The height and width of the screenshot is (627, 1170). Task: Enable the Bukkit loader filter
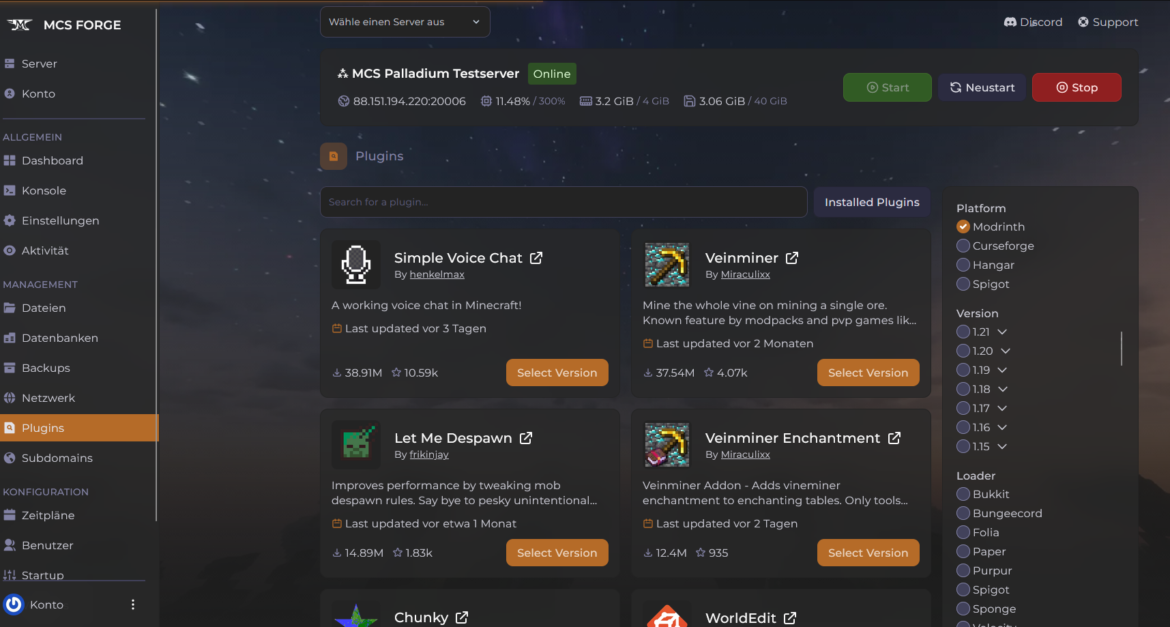(x=963, y=494)
